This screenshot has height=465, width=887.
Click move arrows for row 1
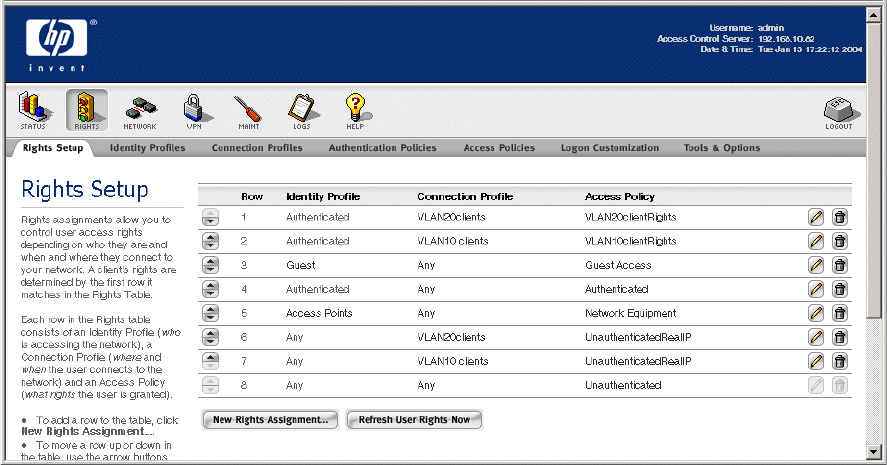point(210,217)
